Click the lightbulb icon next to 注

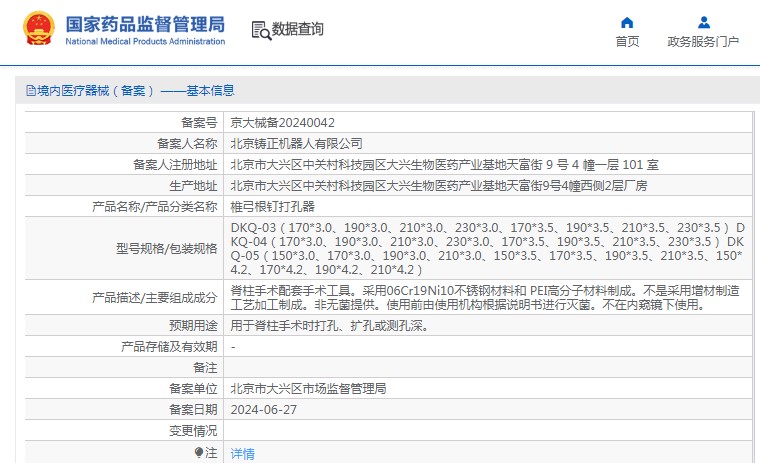click(198, 452)
